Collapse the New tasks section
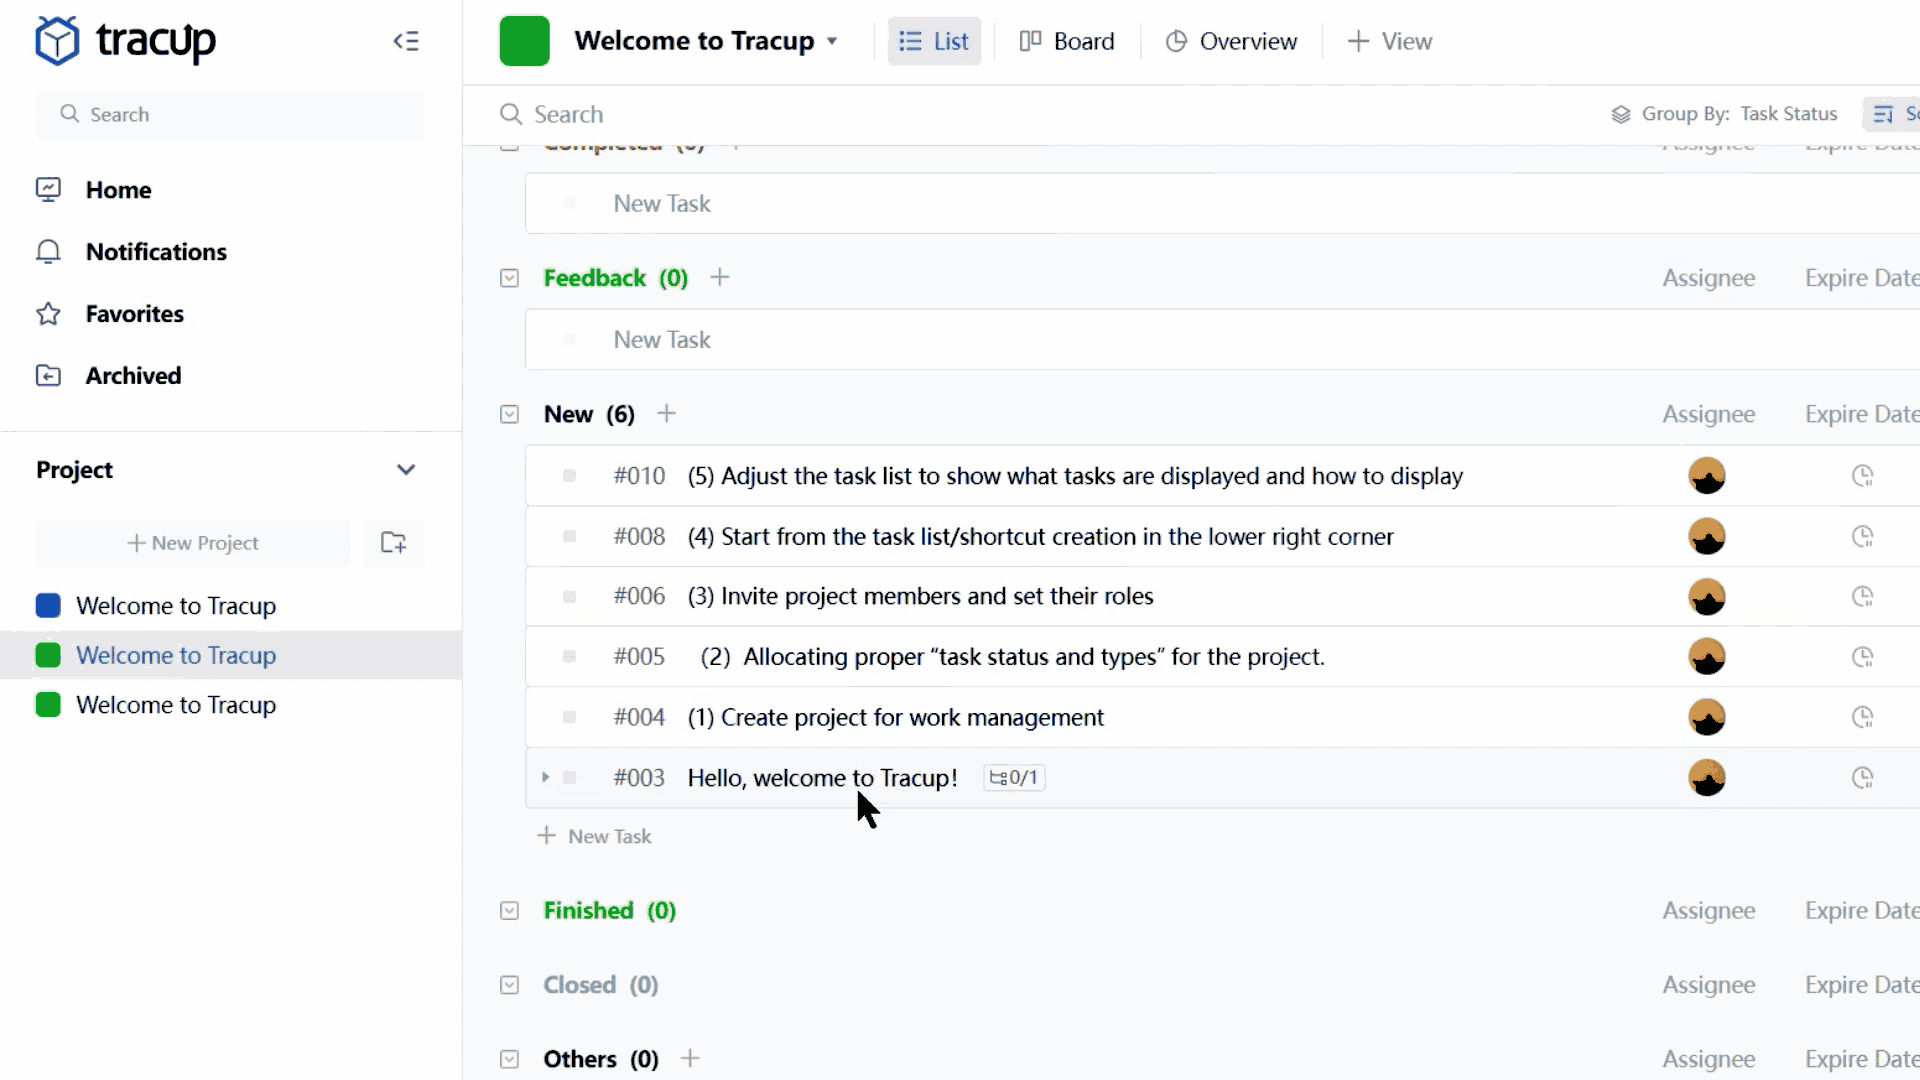Screen dimensions: 1920x1080 point(509,414)
